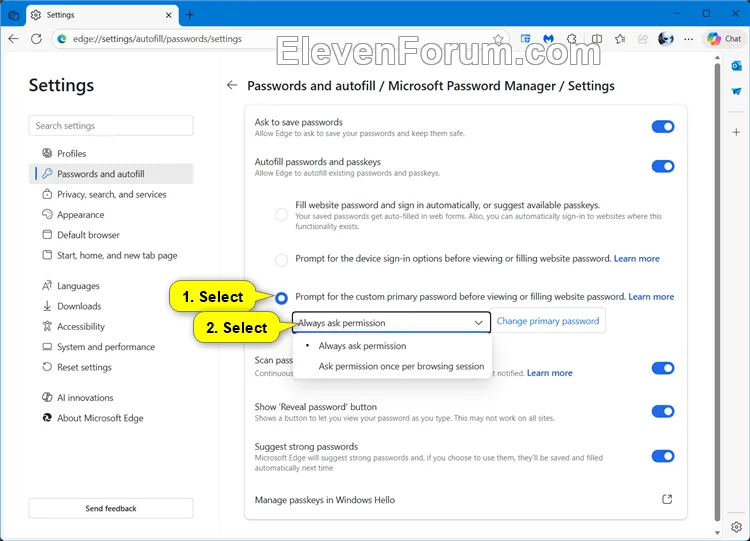Open Default browser section
This screenshot has height=541, width=750.
(111, 235)
